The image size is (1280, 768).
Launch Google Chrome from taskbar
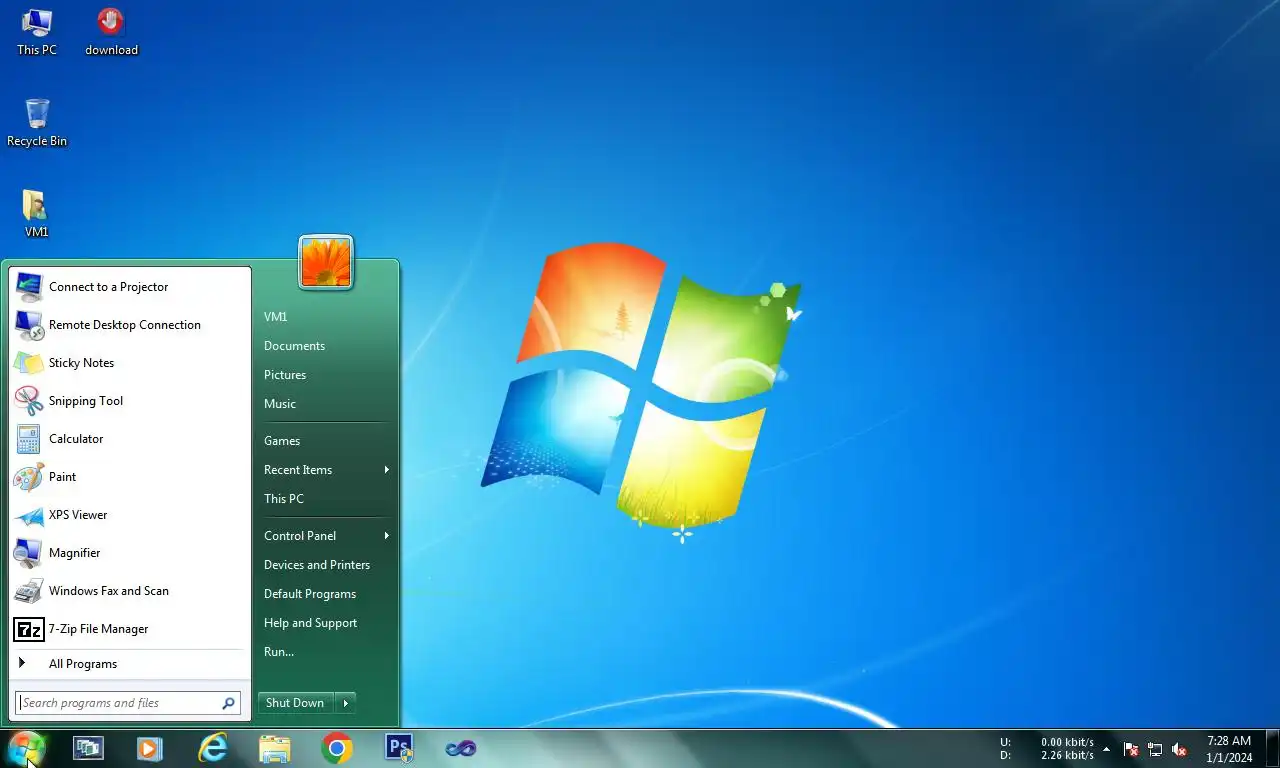click(337, 748)
